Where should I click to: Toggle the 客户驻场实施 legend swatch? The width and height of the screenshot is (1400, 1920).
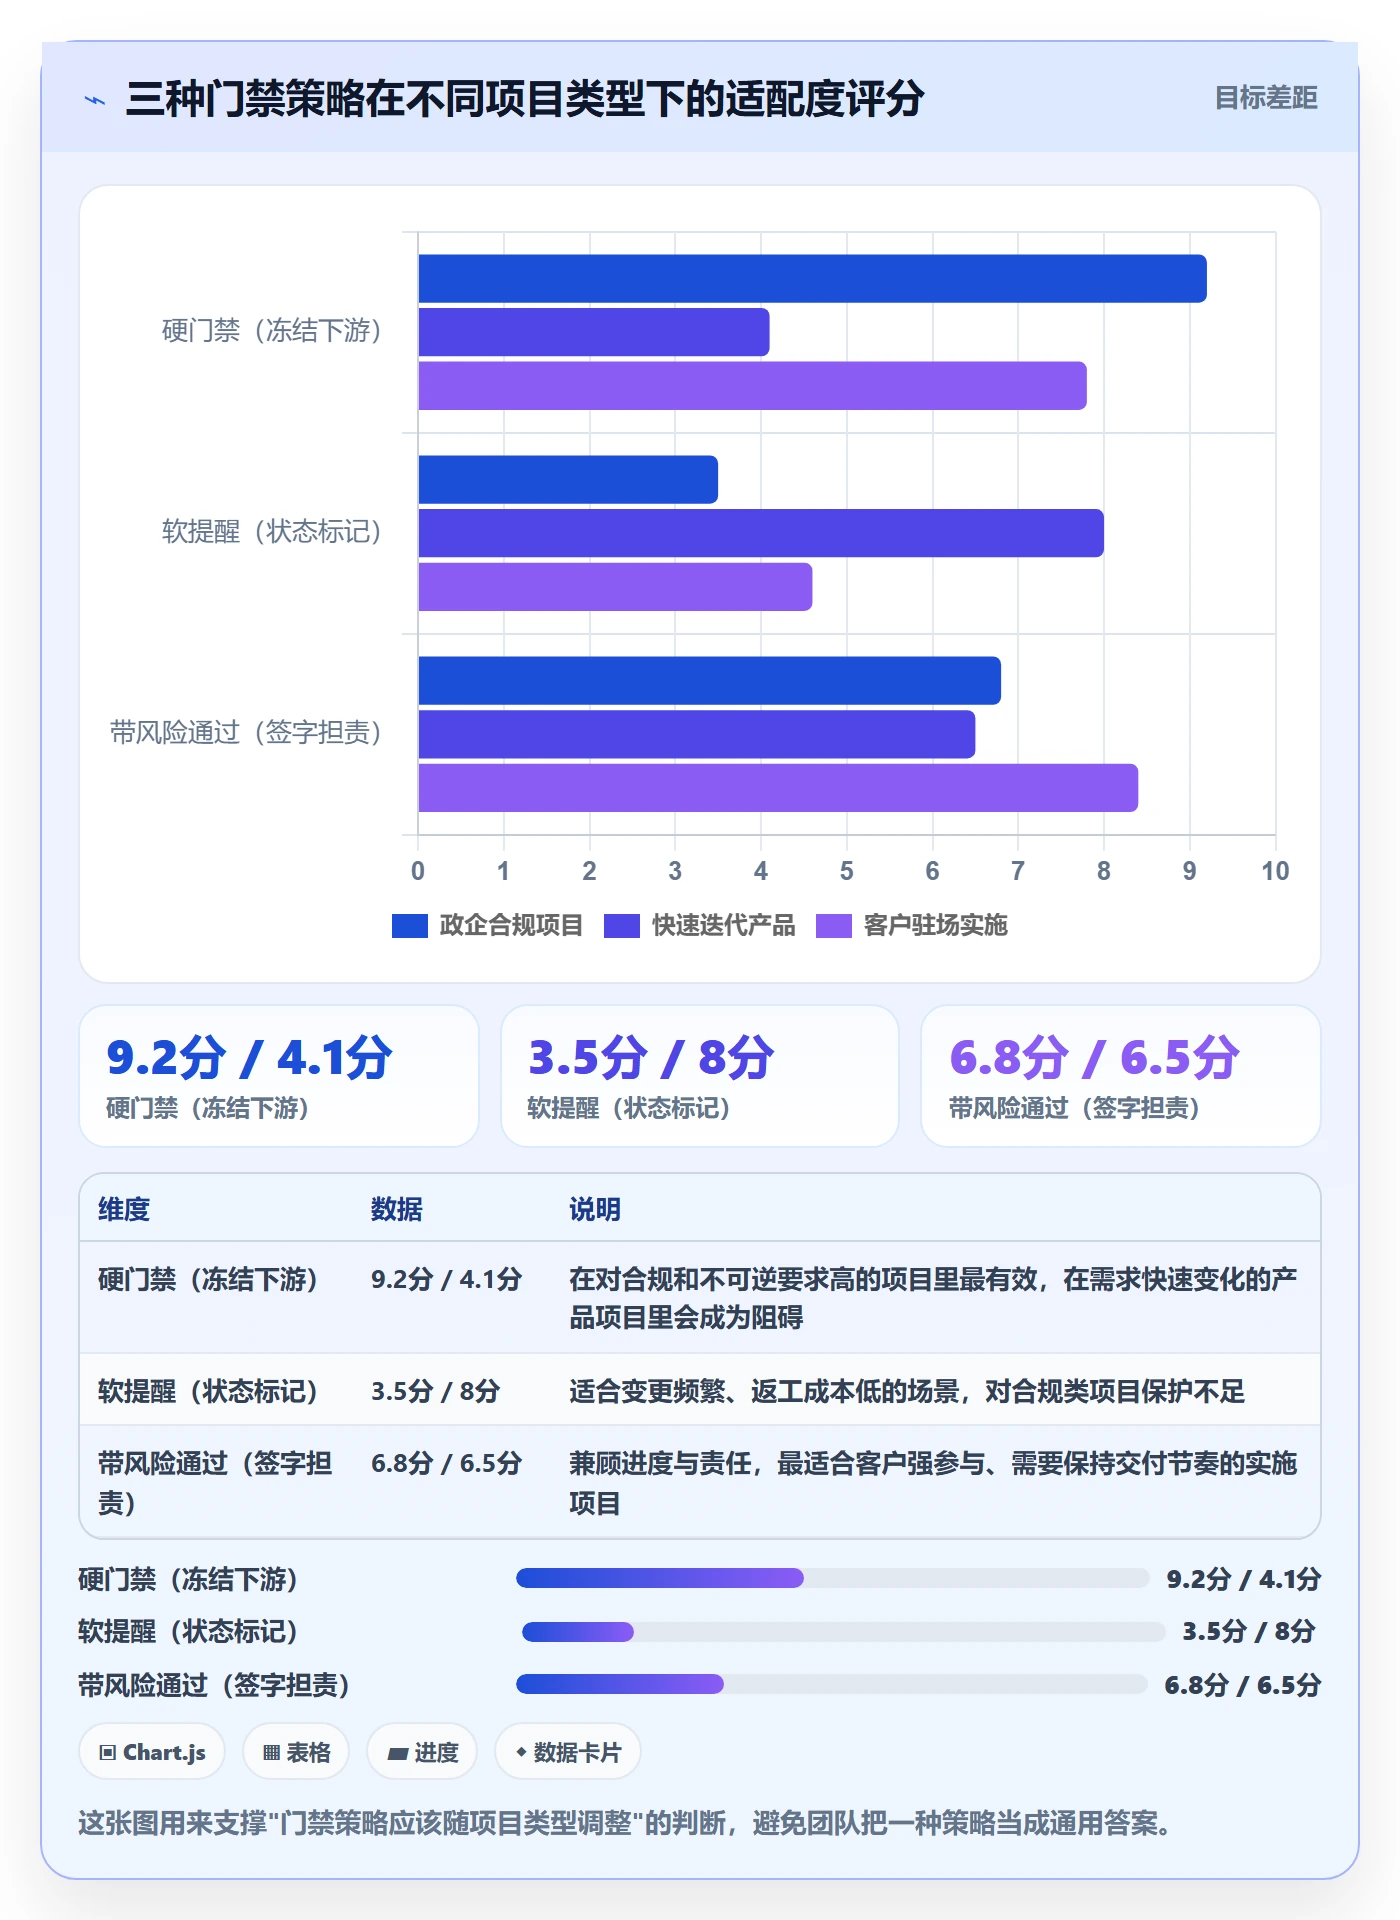[x=834, y=926]
